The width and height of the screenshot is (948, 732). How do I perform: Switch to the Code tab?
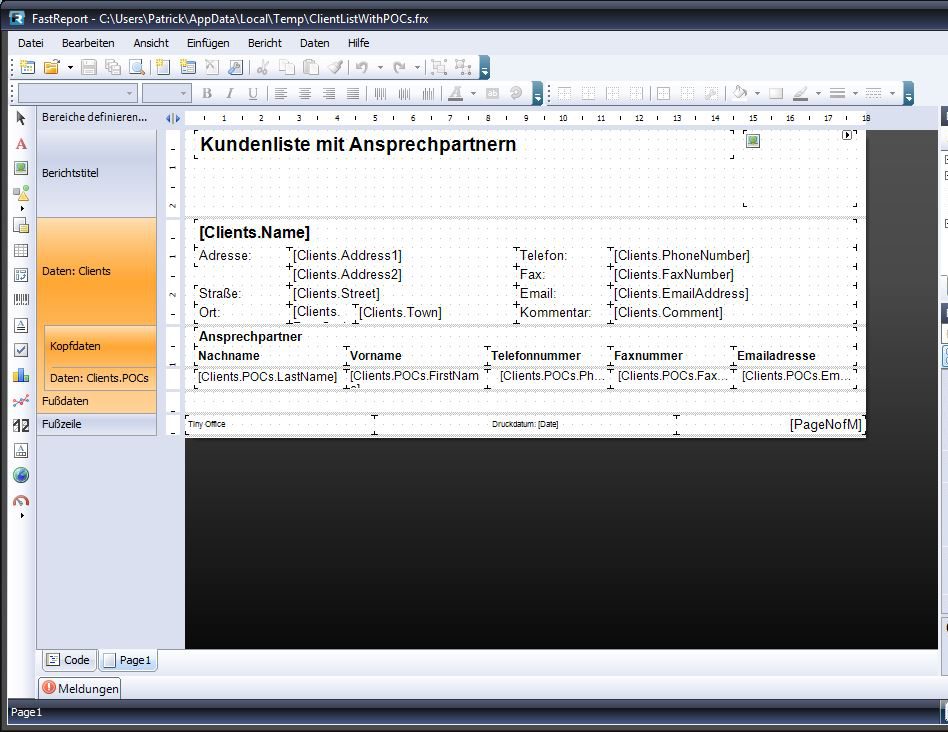(69, 660)
